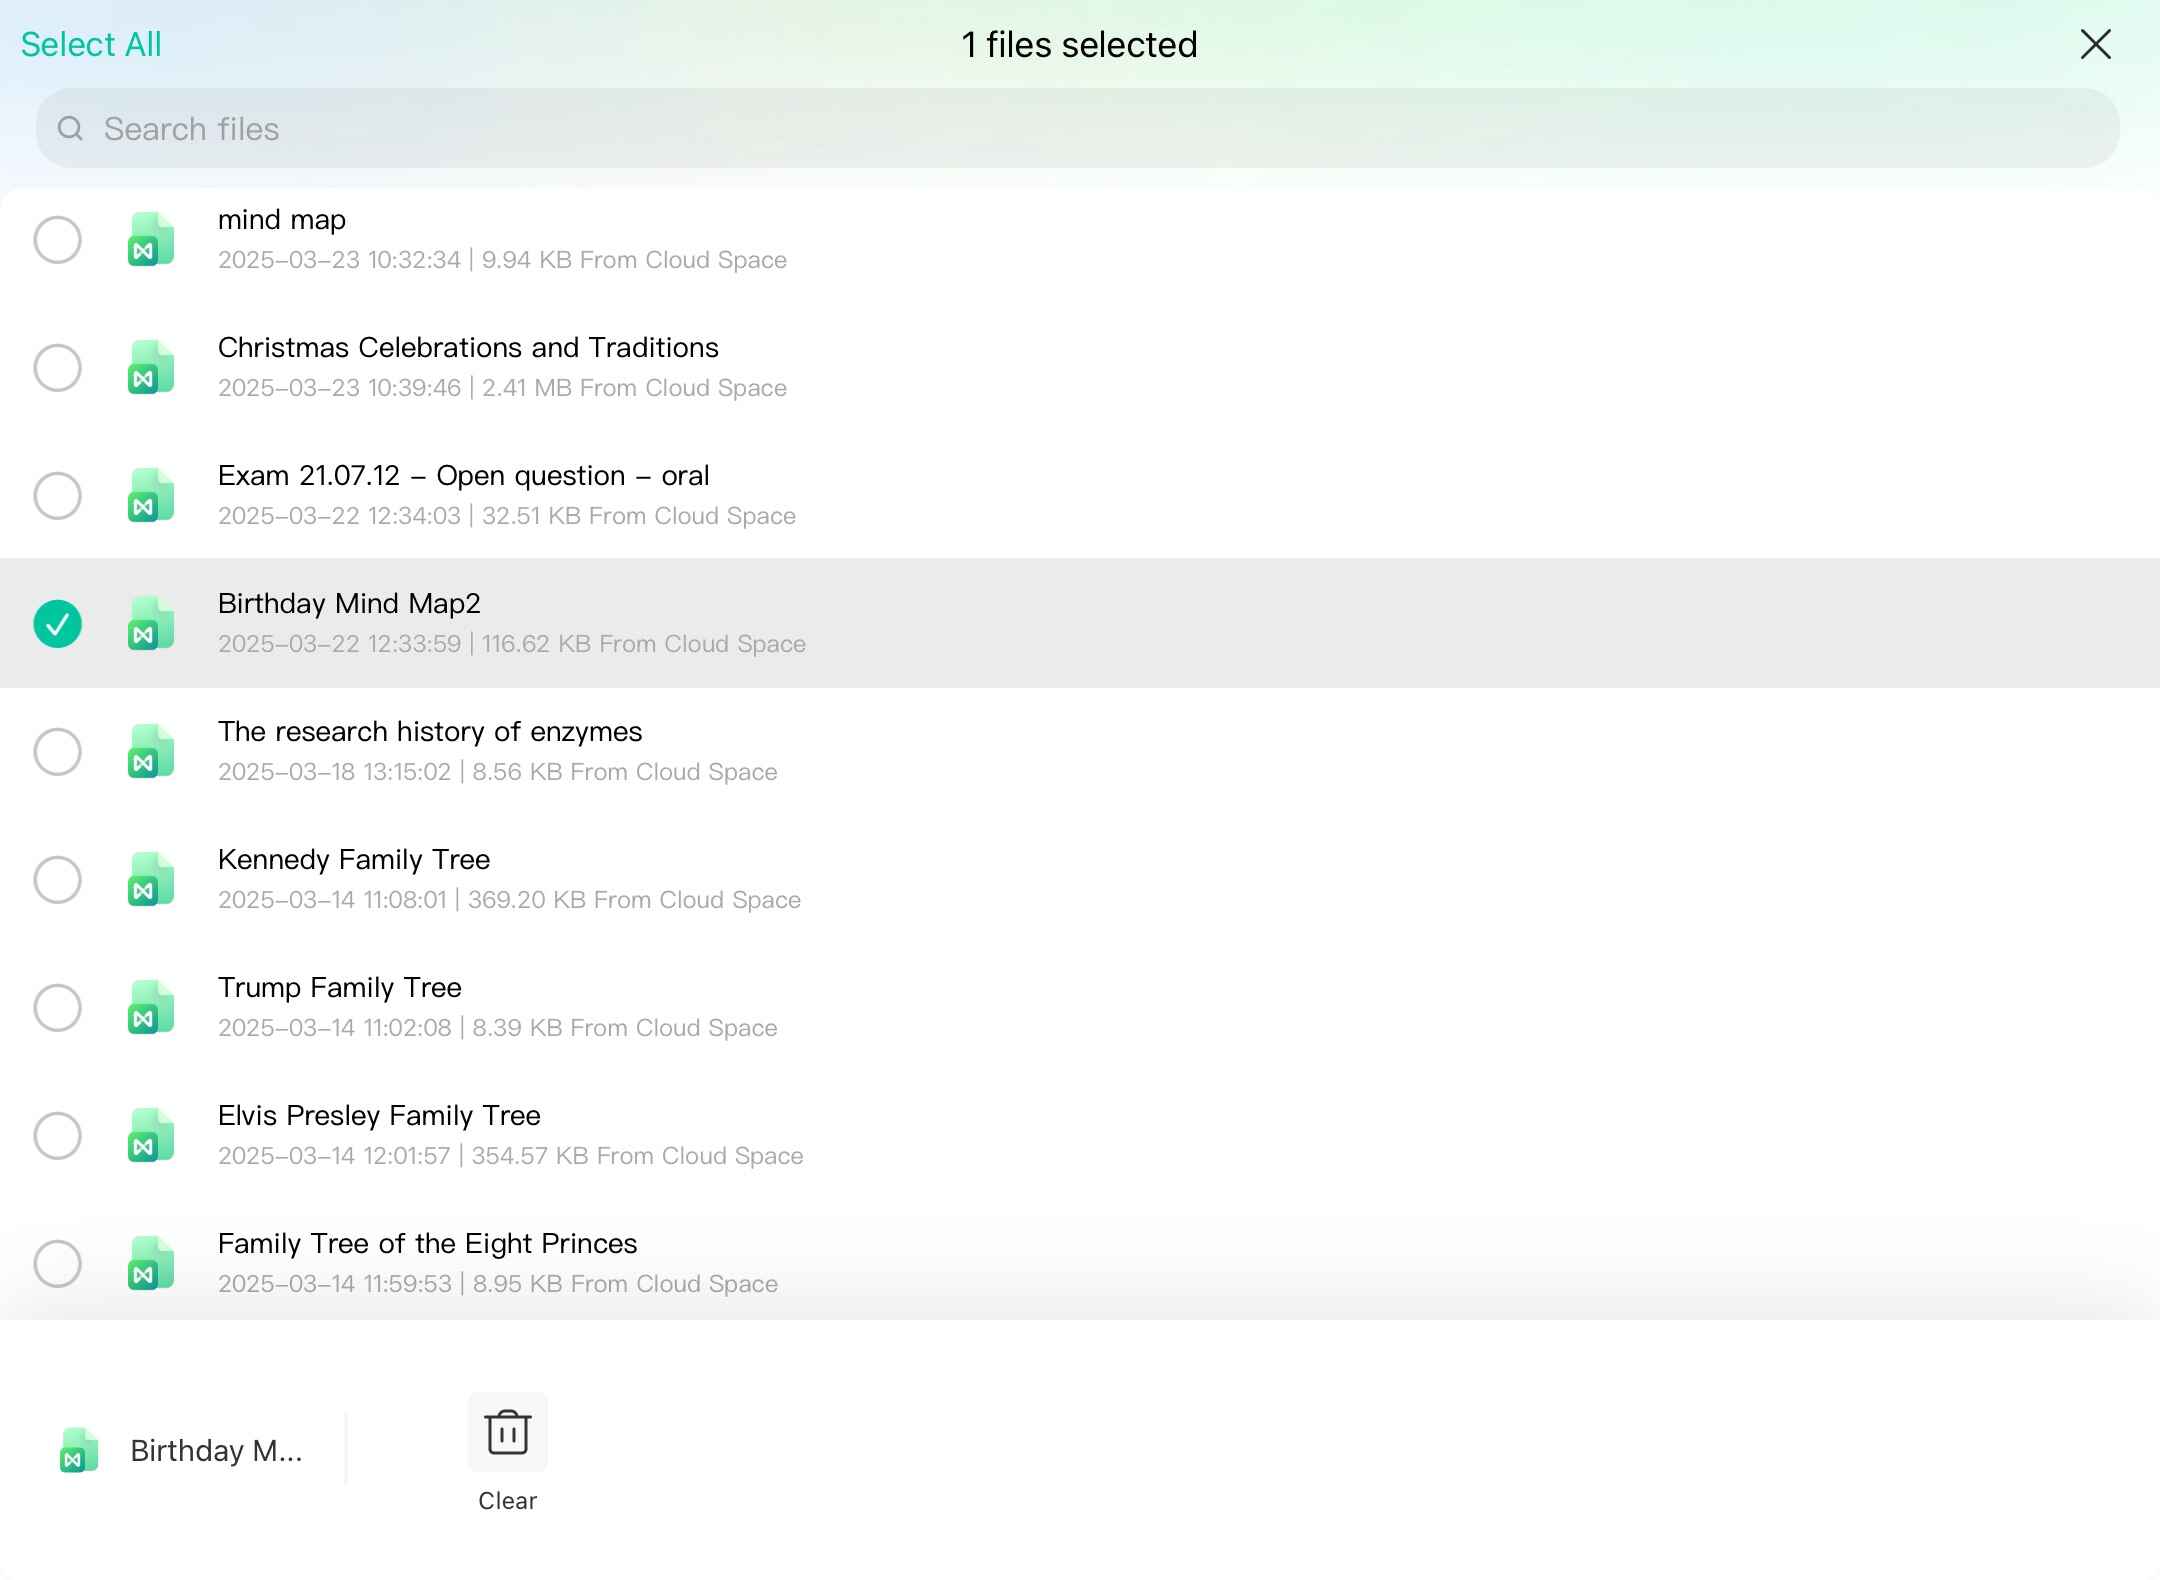Select the Exam 21.07.12 checkbox
The width and height of the screenshot is (2160, 1580).
(57, 496)
